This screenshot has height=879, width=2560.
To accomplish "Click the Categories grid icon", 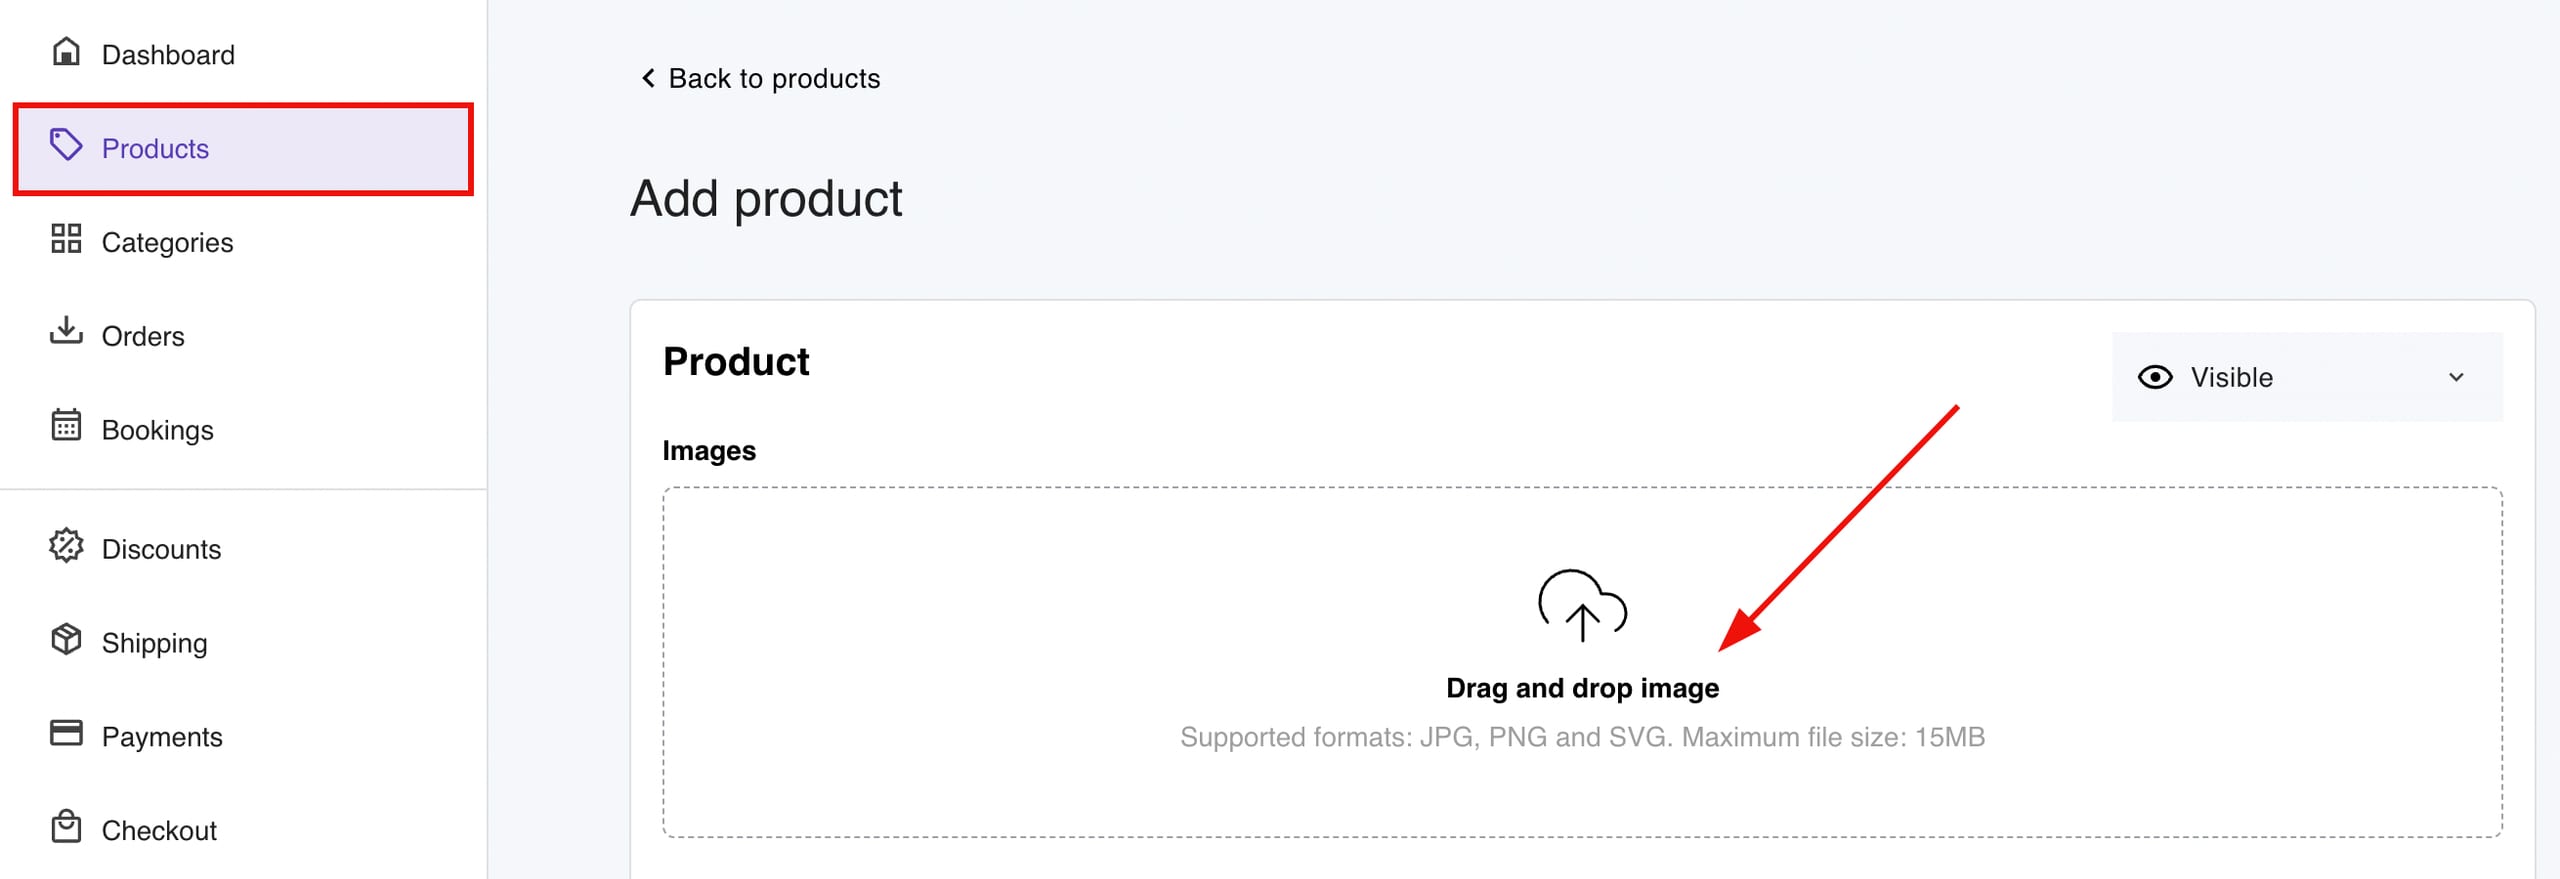I will [66, 239].
